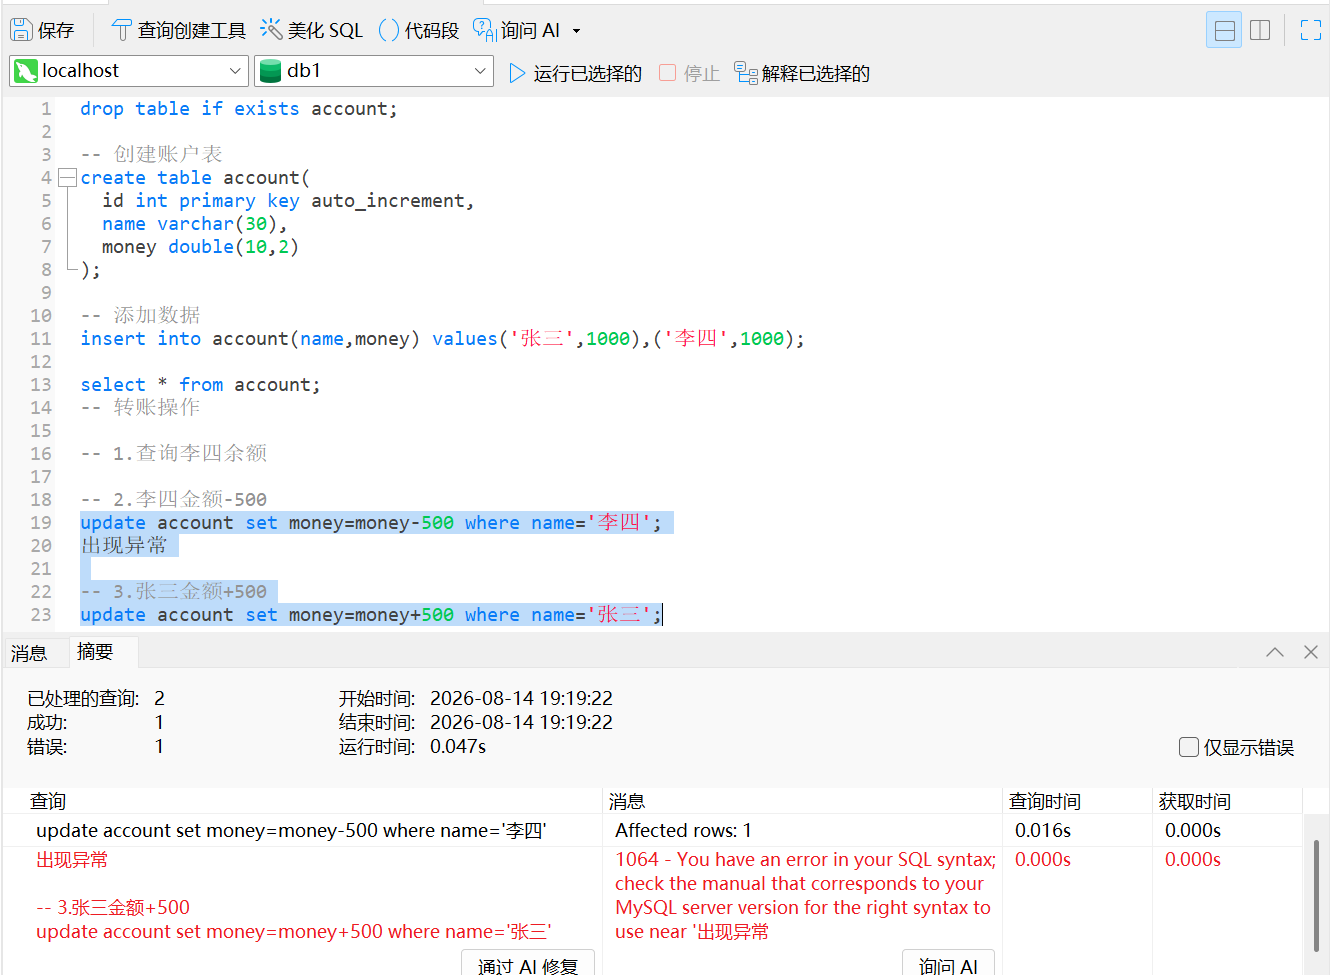Open the Code Snippet (代码段) panel
Viewport: 1330px width, 975px height.
(x=418, y=30)
